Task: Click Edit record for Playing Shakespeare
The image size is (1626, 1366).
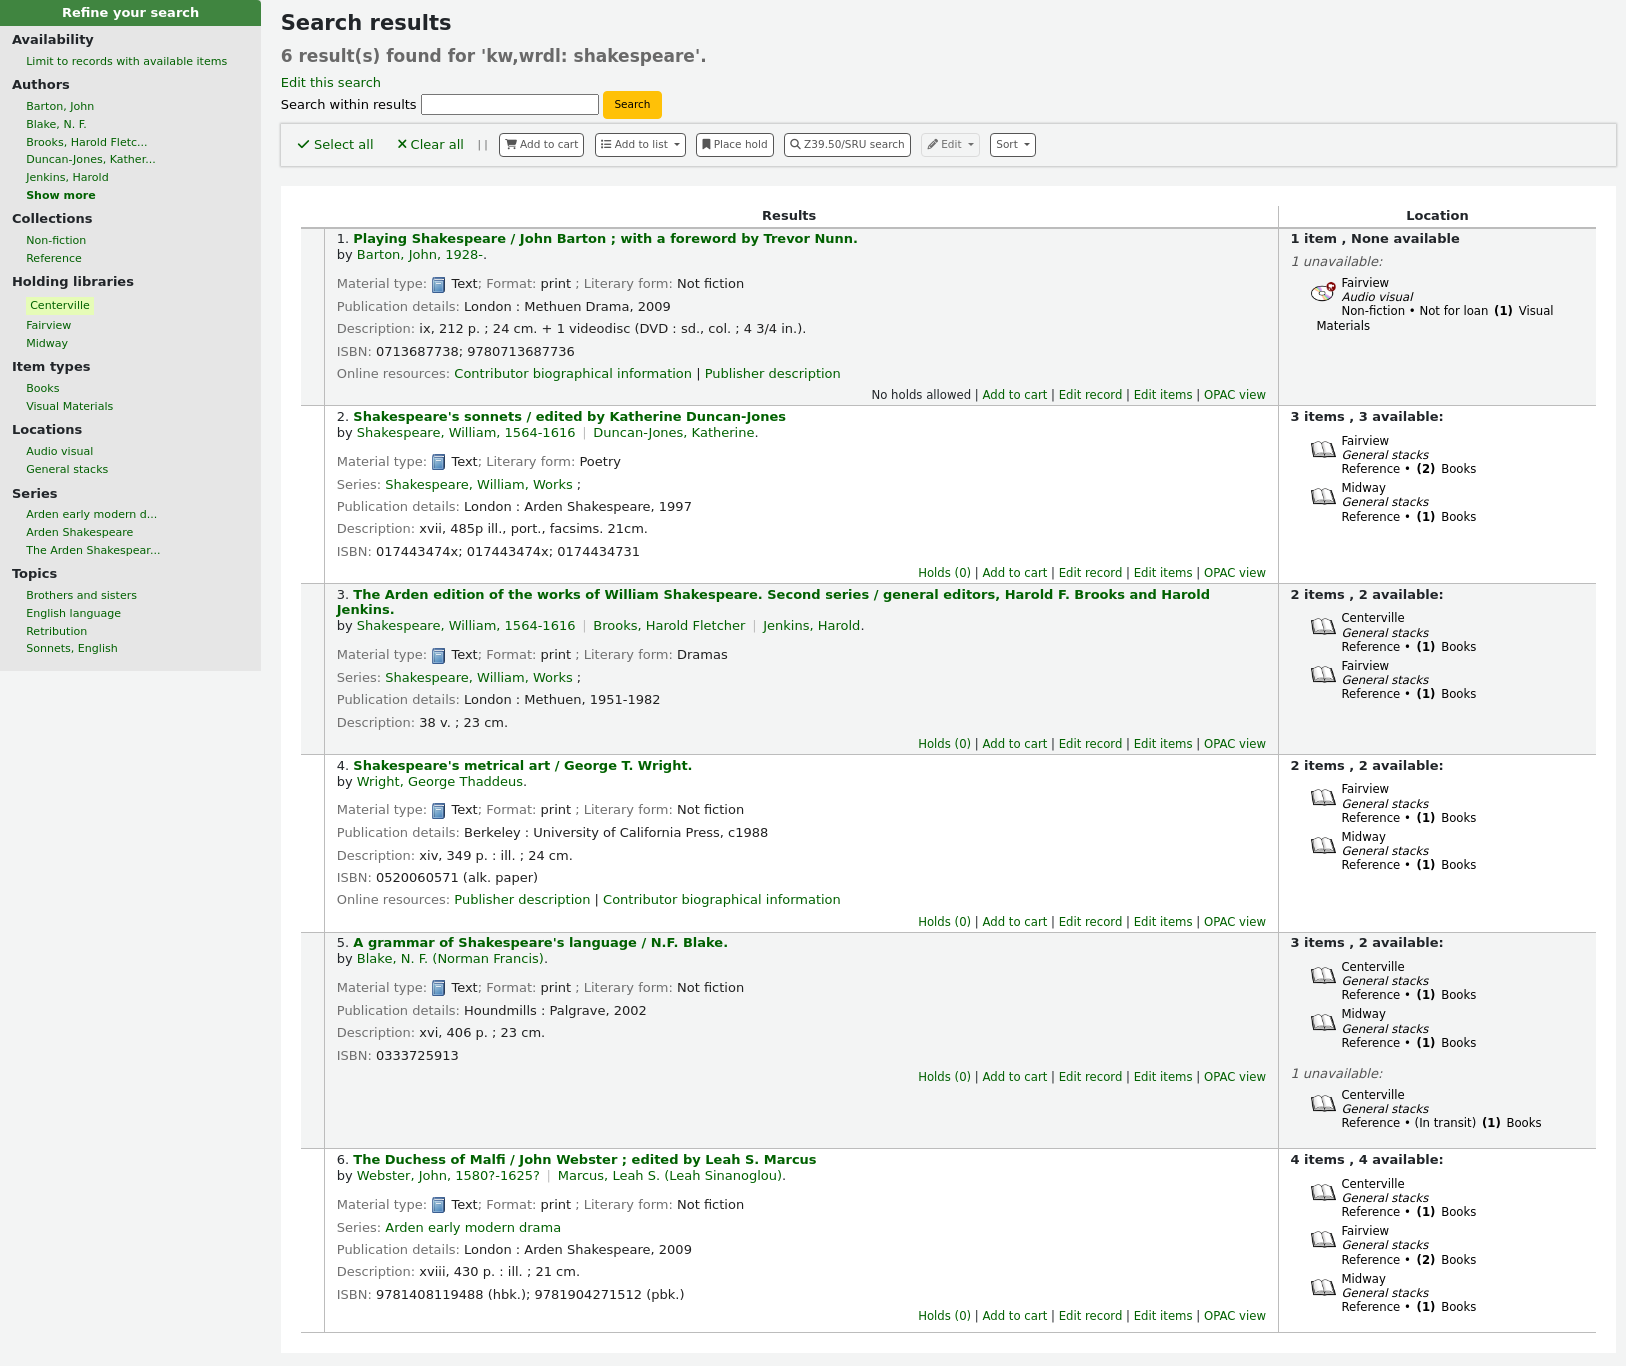Action: [1090, 396]
